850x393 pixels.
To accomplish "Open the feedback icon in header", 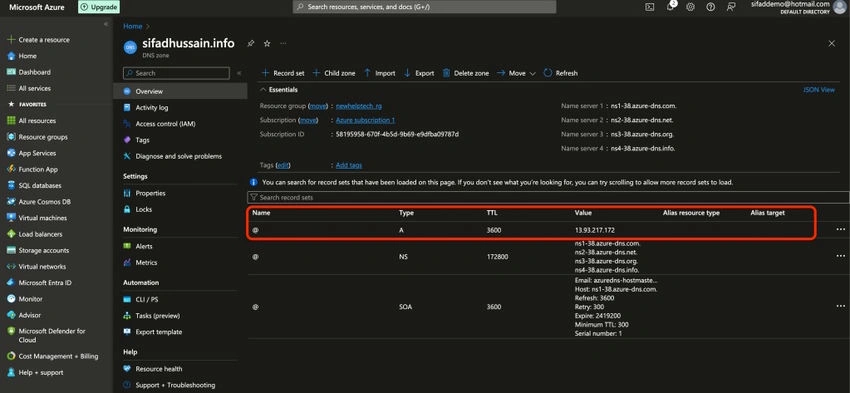I will (x=731, y=7).
